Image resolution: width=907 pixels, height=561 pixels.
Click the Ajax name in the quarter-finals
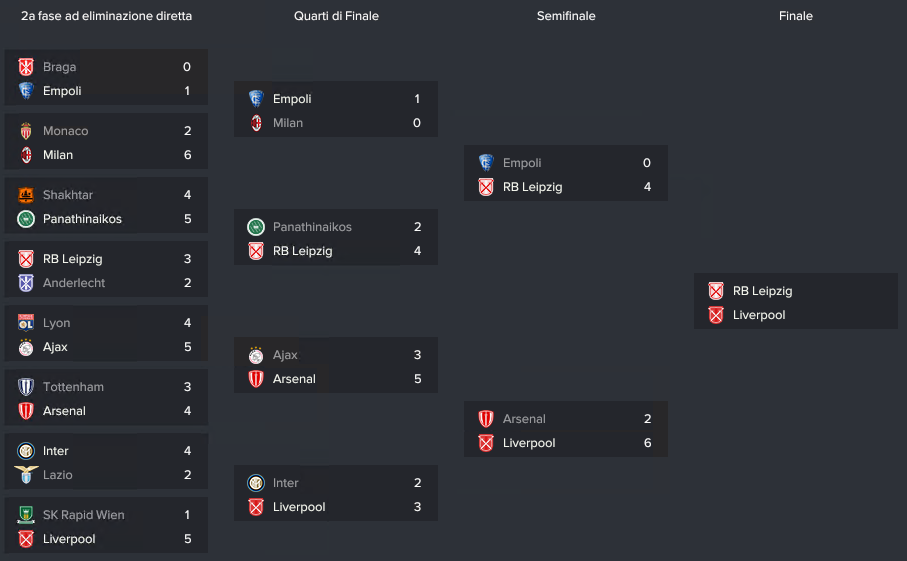point(285,355)
